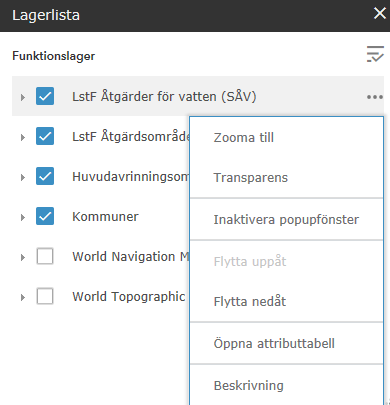Screen dimensions: 390x405
Task: Enable the World Navigation Map layer
Action: coord(45,256)
